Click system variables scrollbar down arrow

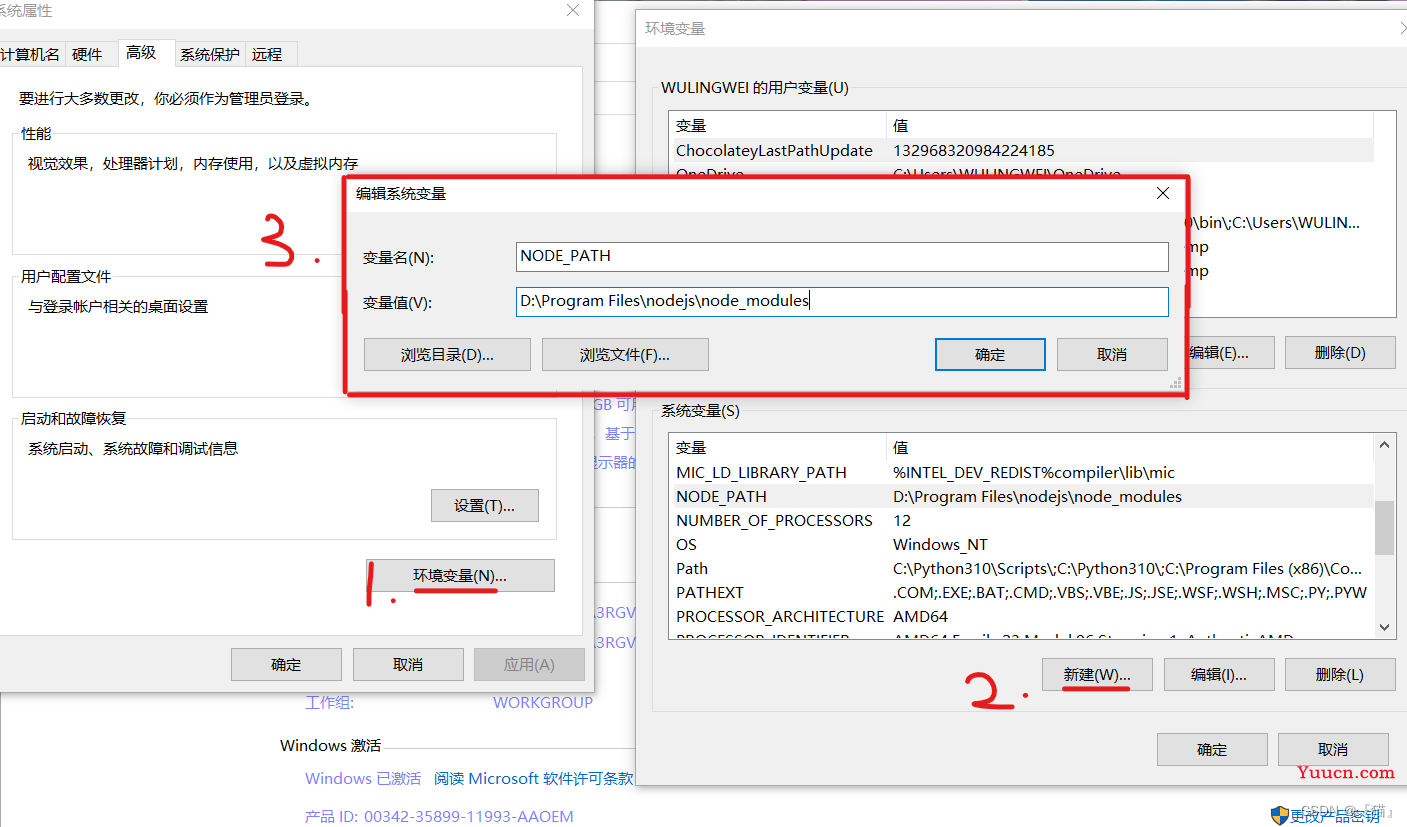1384,627
